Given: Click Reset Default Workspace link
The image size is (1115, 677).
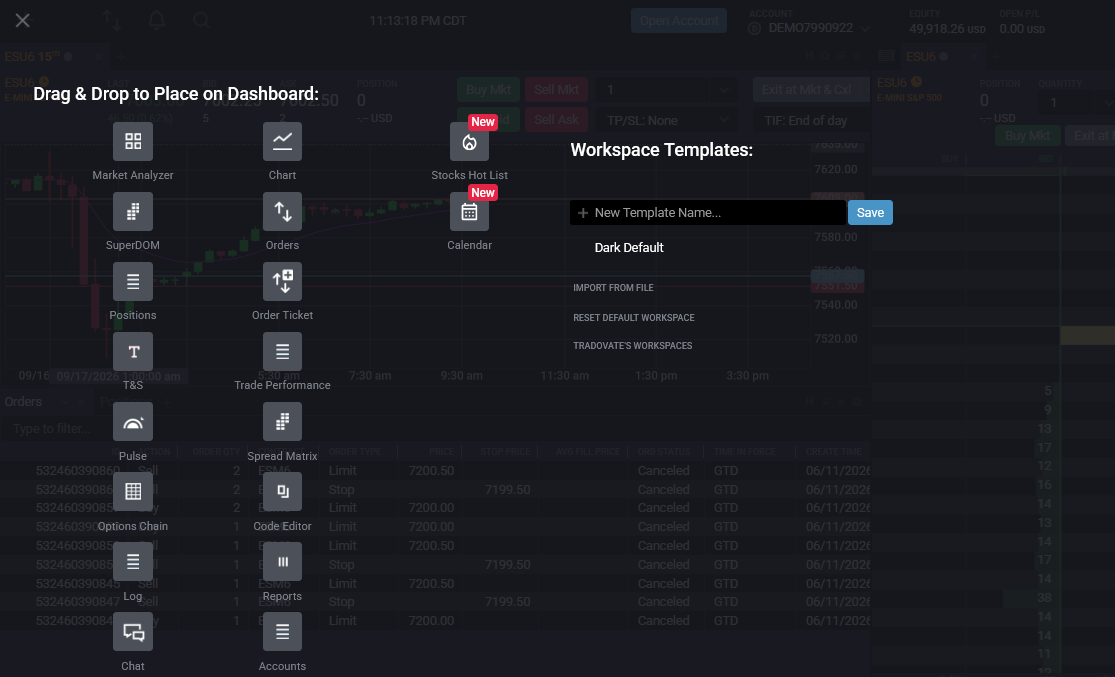Looking at the screenshot, I should [x=634, y=318].
